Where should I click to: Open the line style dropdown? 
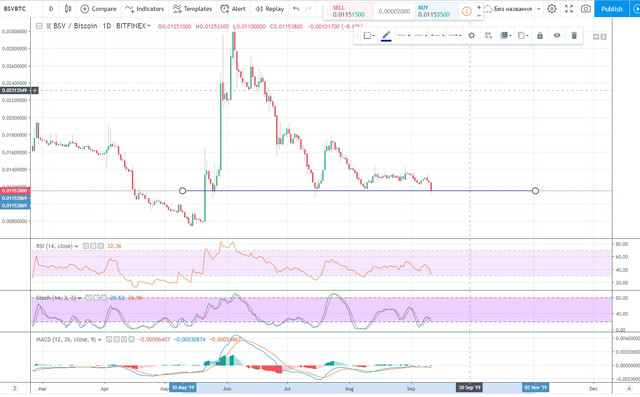[420, 35]
